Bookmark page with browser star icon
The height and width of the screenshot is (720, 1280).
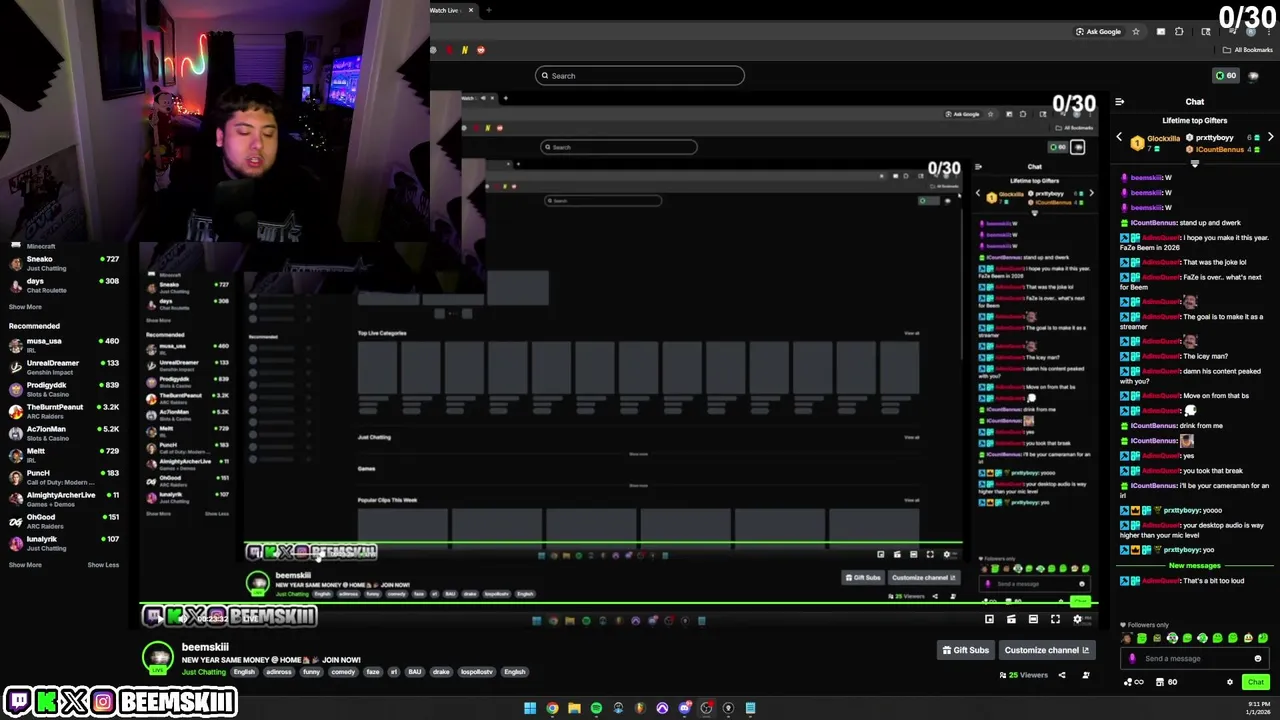[x=1135, y=31]
